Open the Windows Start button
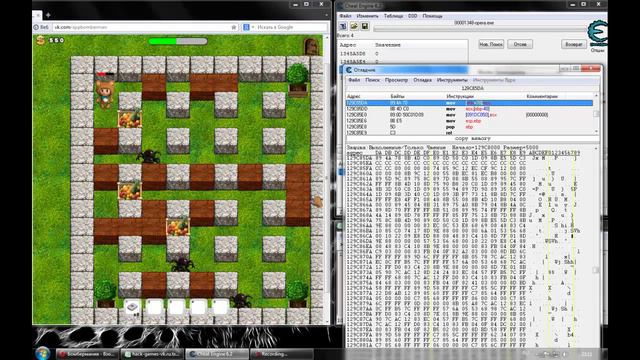640x360 pixels. pos(42,353)
